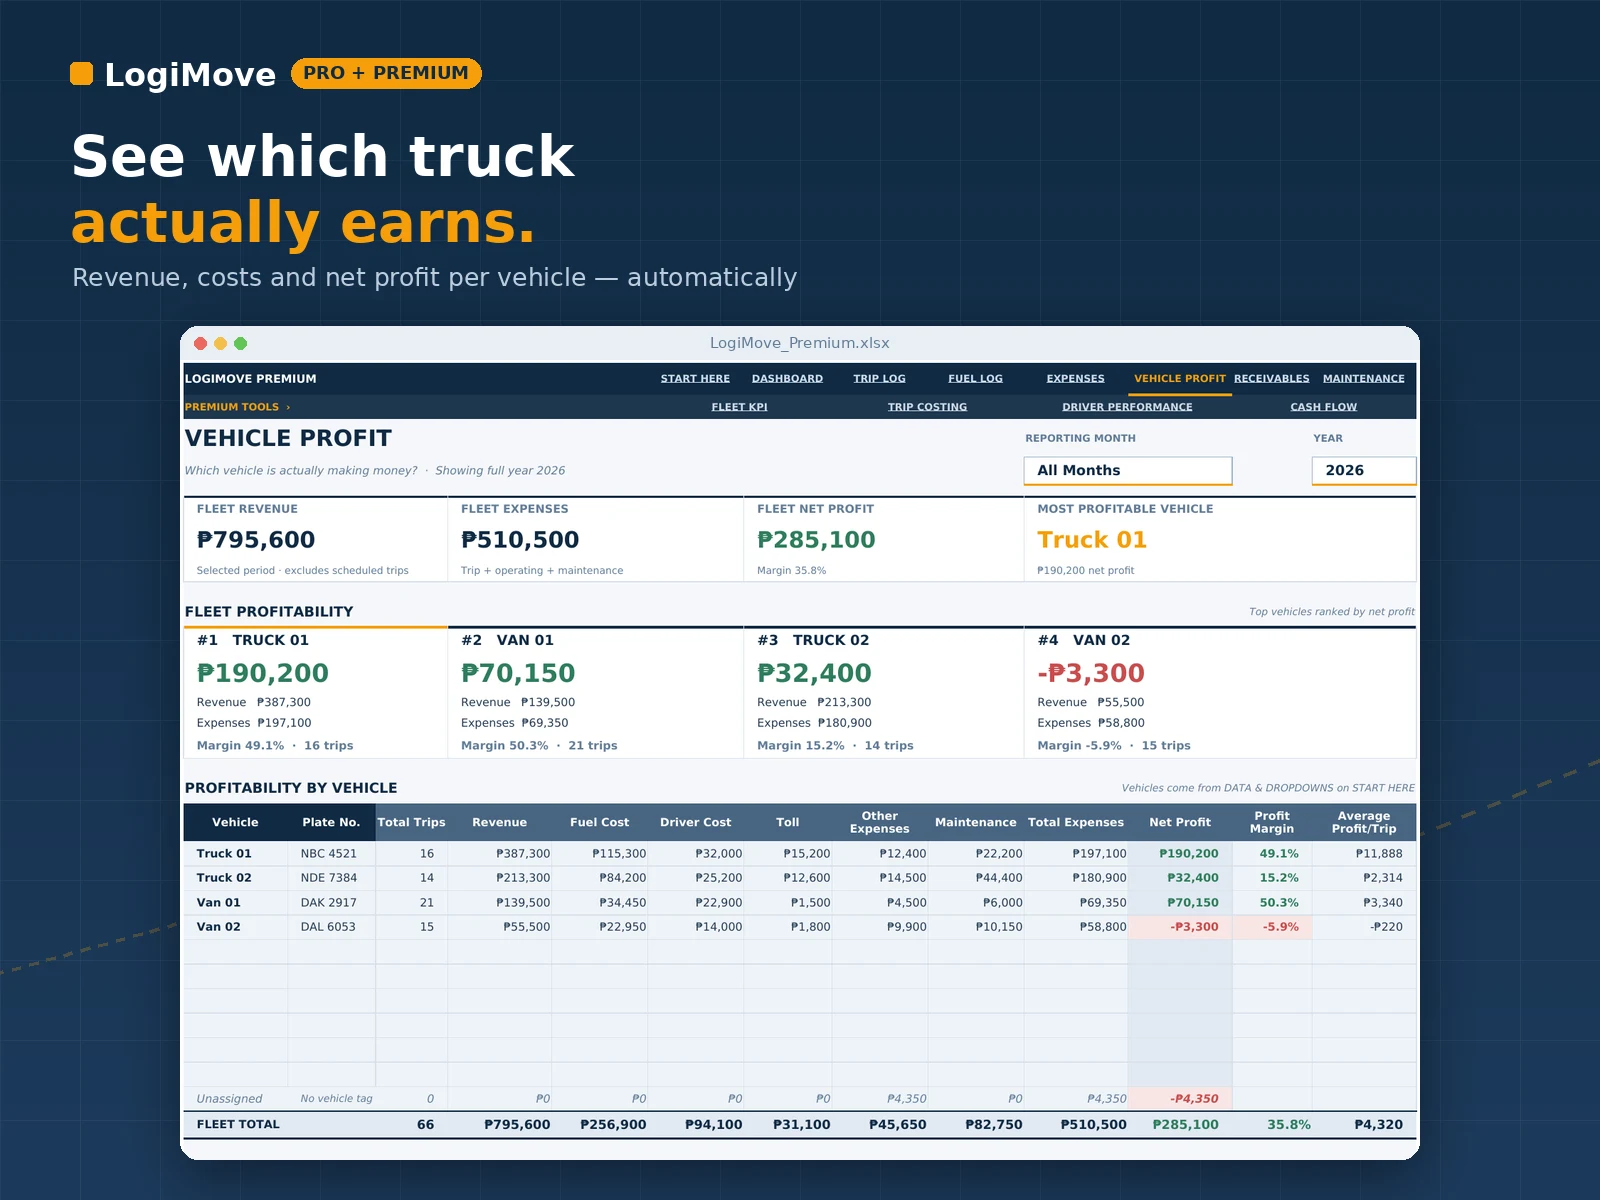Select the #4 VAN 02 card heading
The image size is (1600, 1200).
(x=1083, y=640)
